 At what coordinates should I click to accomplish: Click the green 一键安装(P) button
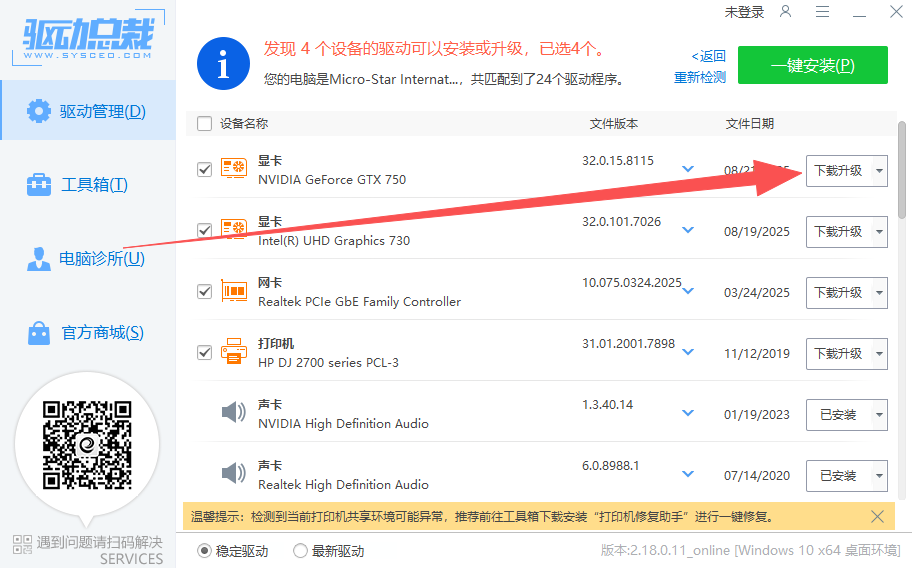812,66
